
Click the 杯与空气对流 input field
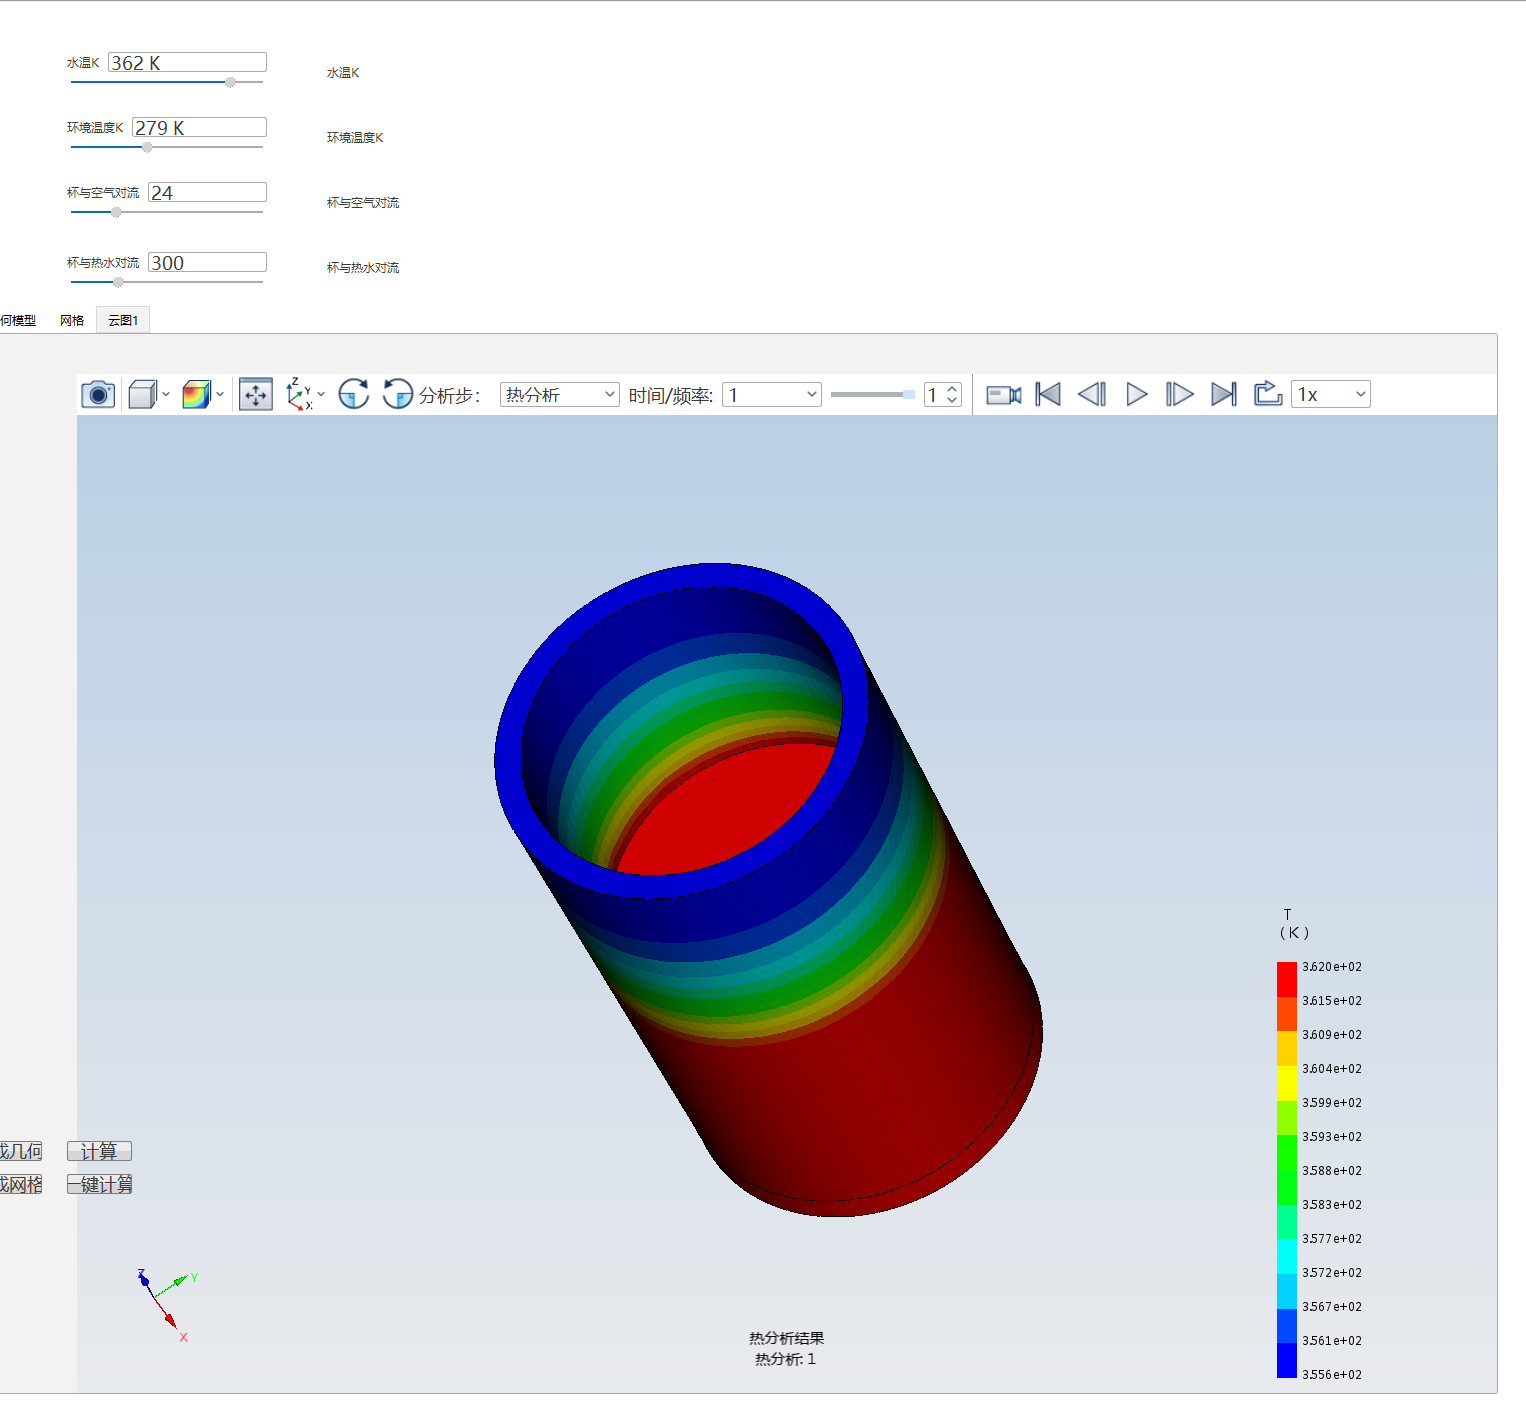[207, 192]
